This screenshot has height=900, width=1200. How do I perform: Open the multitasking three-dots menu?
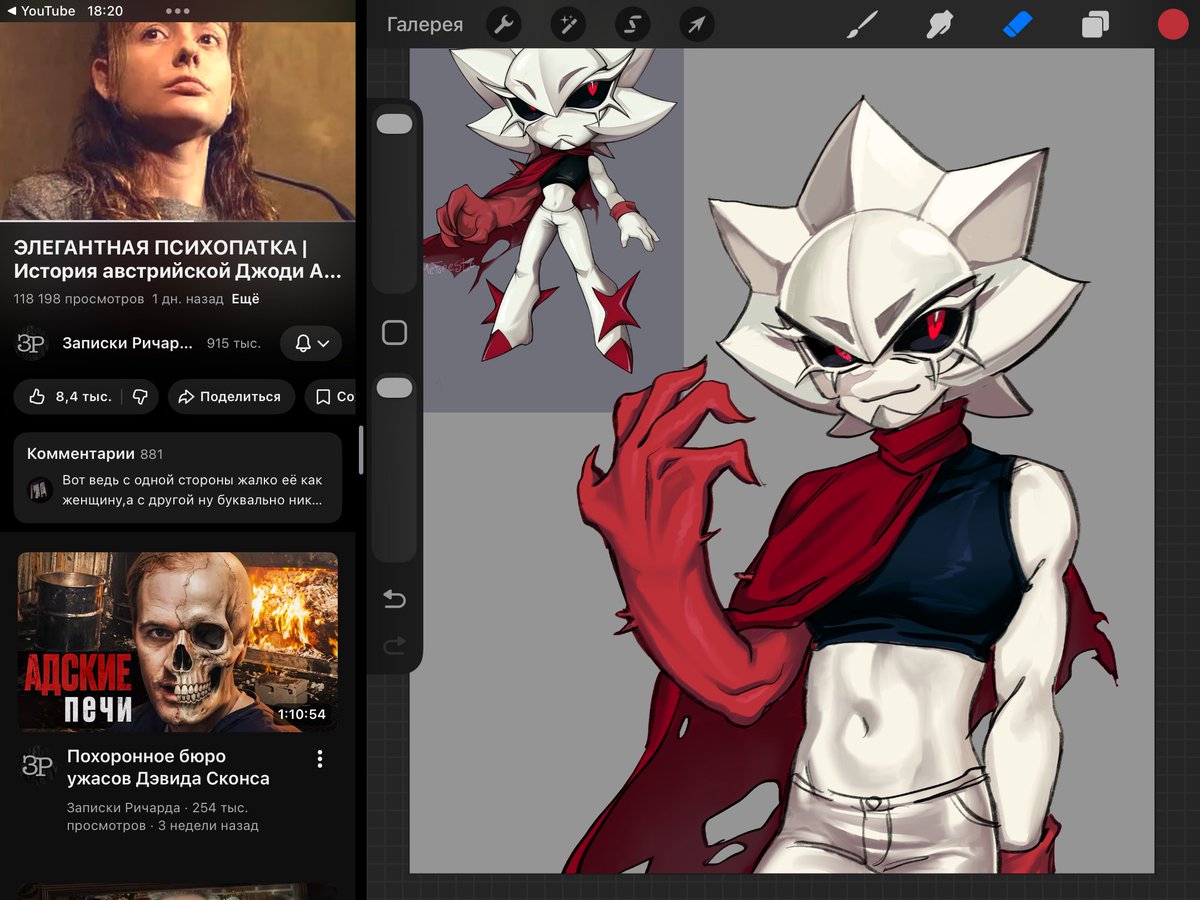point(178,11)
